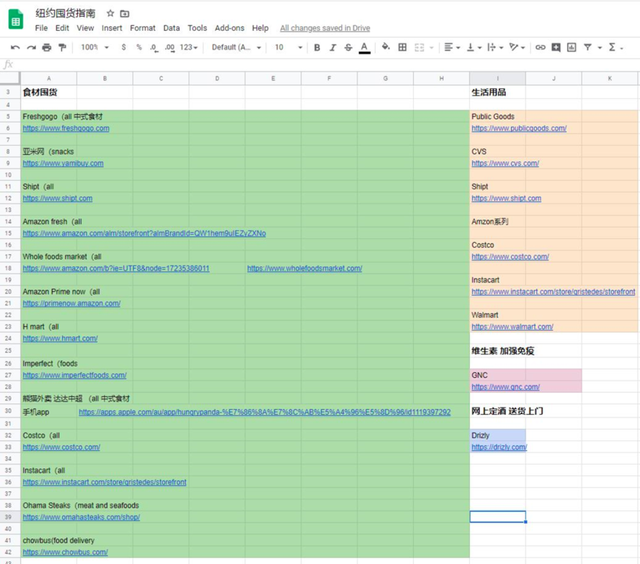Screen dimensions: 640x564
Task: Select row 39 header
Action: tap(10, 517)
